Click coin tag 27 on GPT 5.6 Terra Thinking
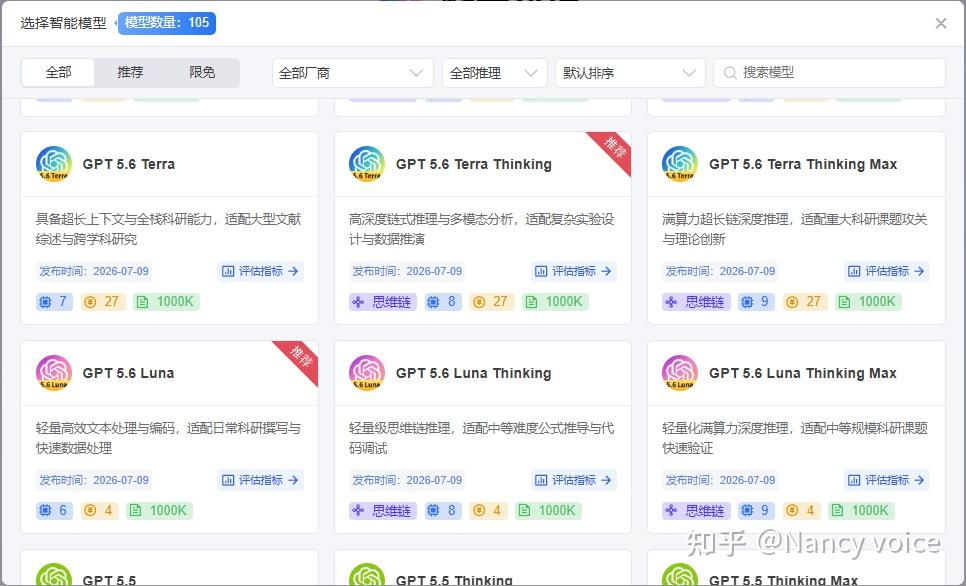 tap(492, 302)
